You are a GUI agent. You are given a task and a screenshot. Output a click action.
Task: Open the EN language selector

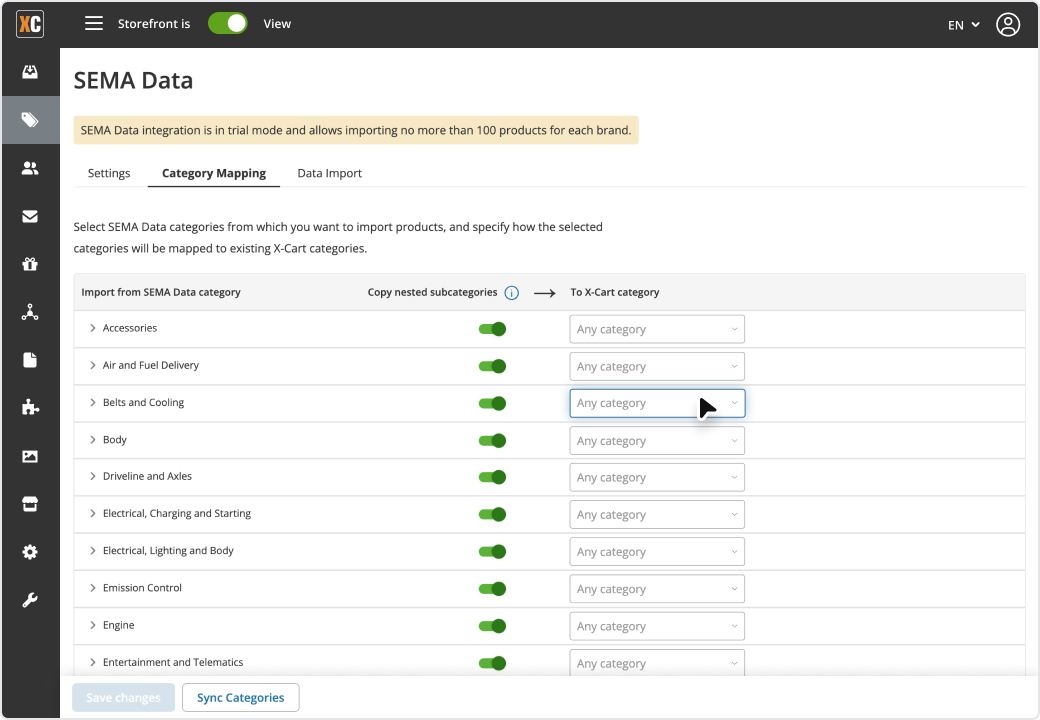[963, 25]
